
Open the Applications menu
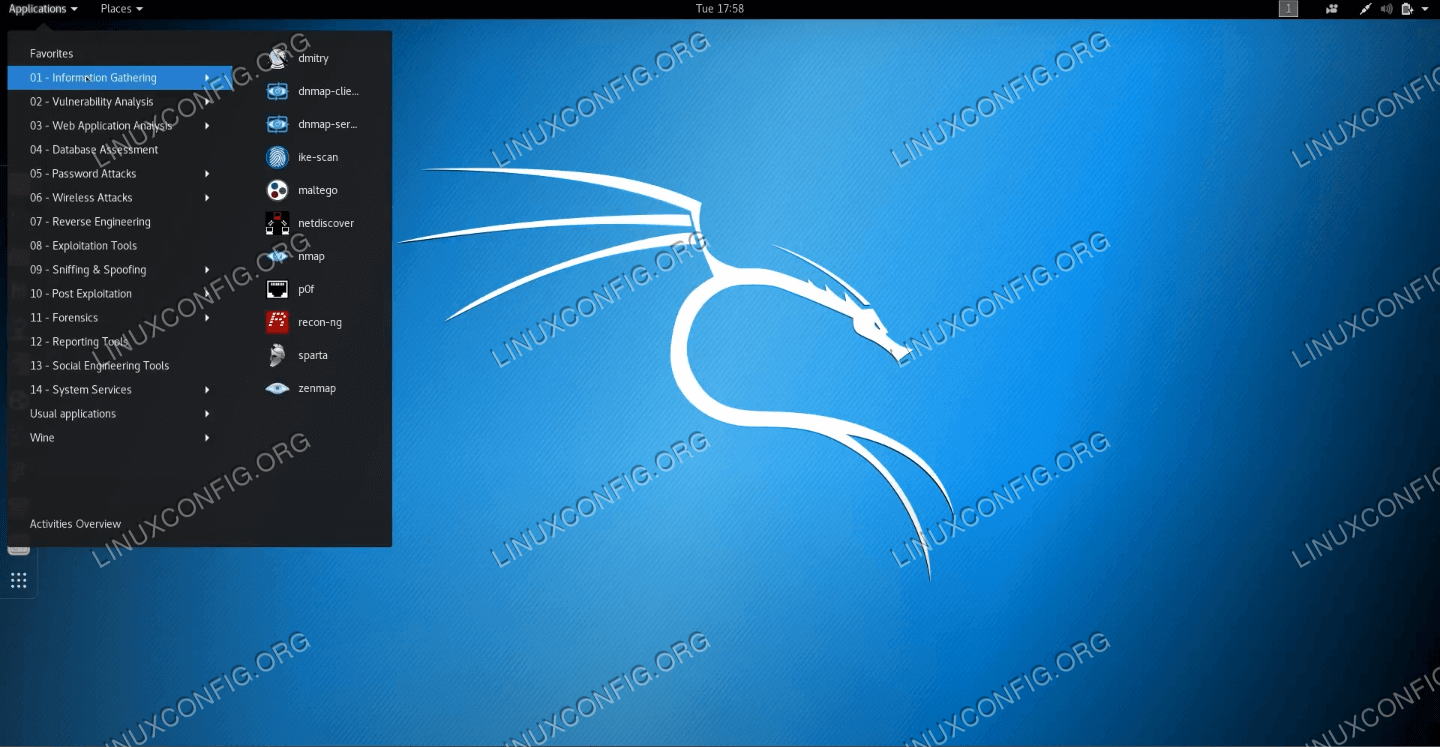pyautogui.click(x=42, y=9)
